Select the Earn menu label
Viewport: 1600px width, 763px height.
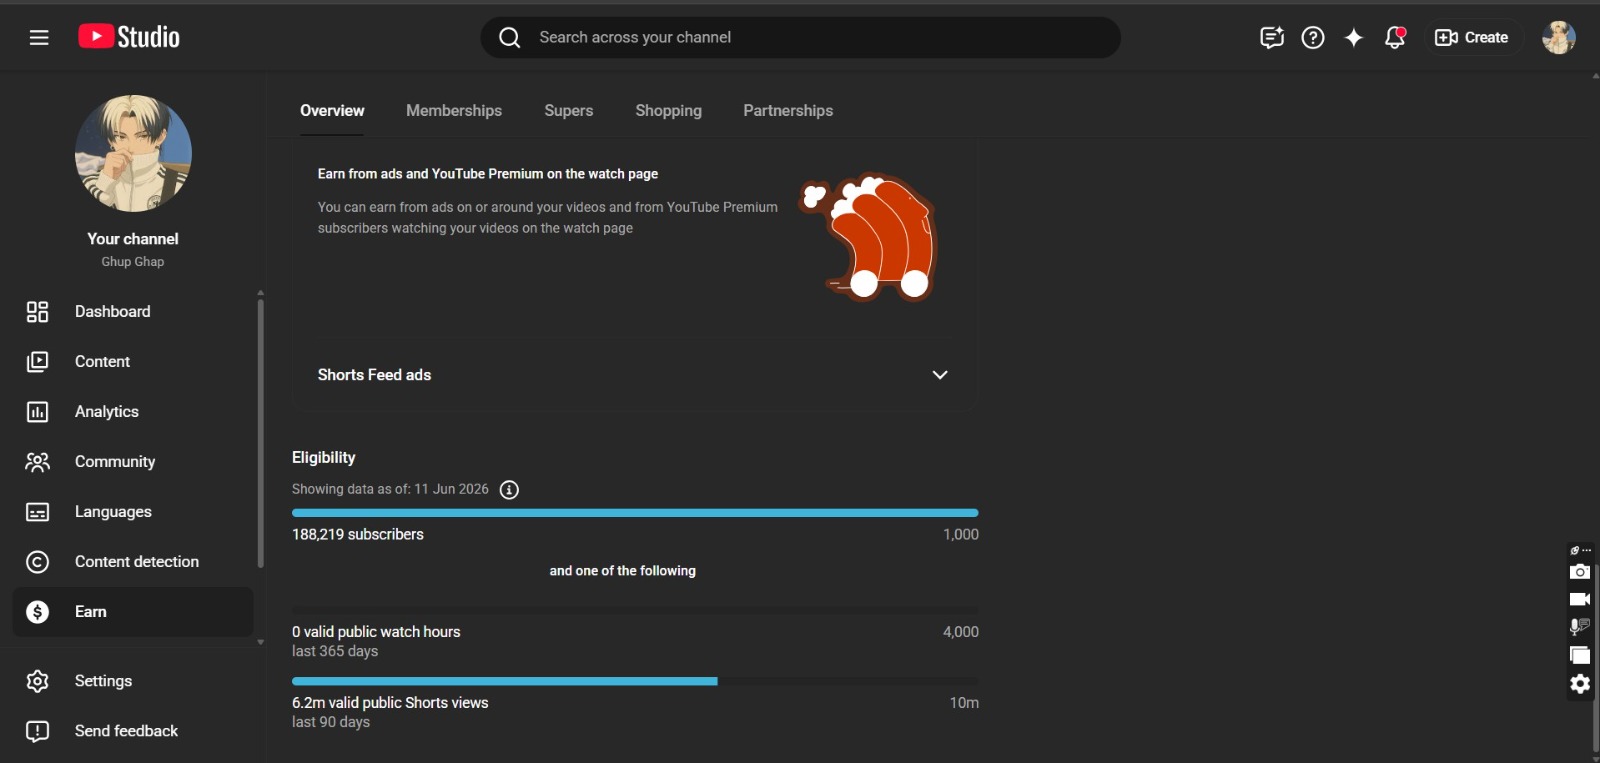tap(91, 612)
